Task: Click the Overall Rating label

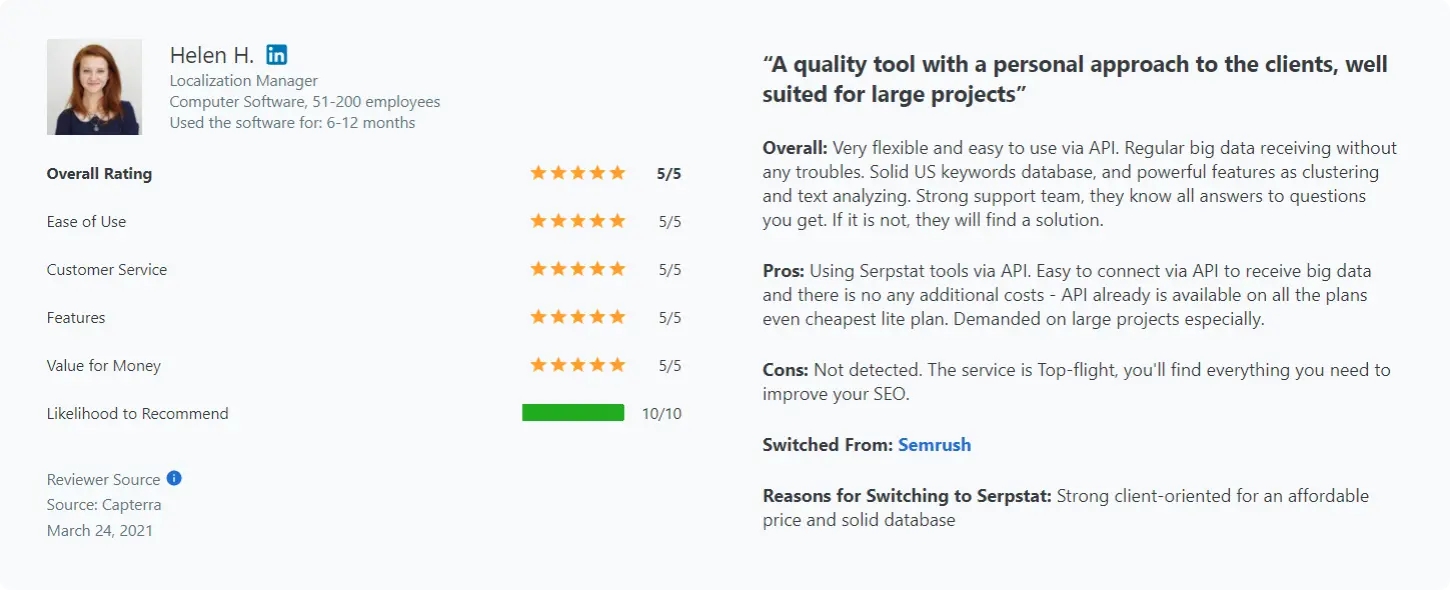Action: [x=99, y=173]
